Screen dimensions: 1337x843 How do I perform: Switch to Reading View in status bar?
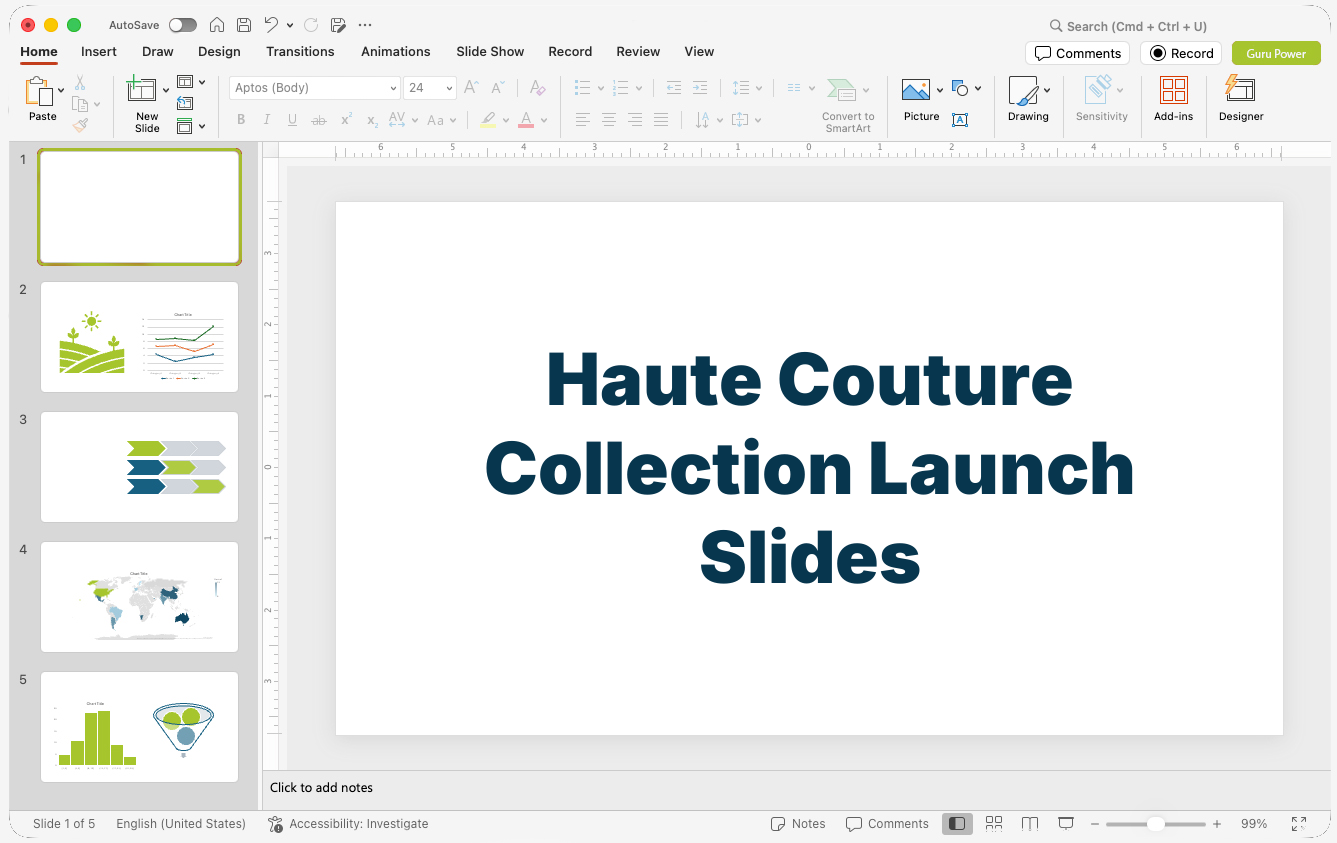(x=1030, y=824)
